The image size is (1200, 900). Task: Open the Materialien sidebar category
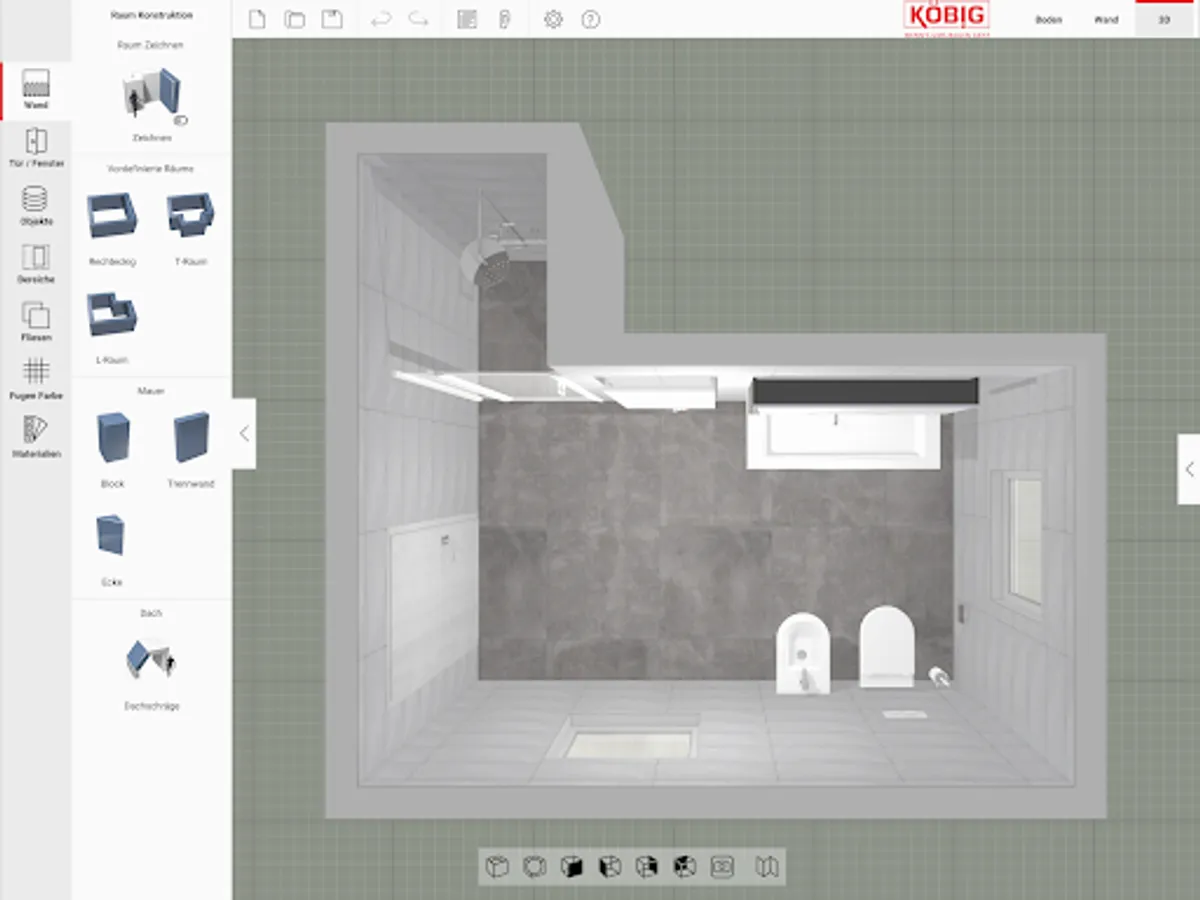pos(36,438)
